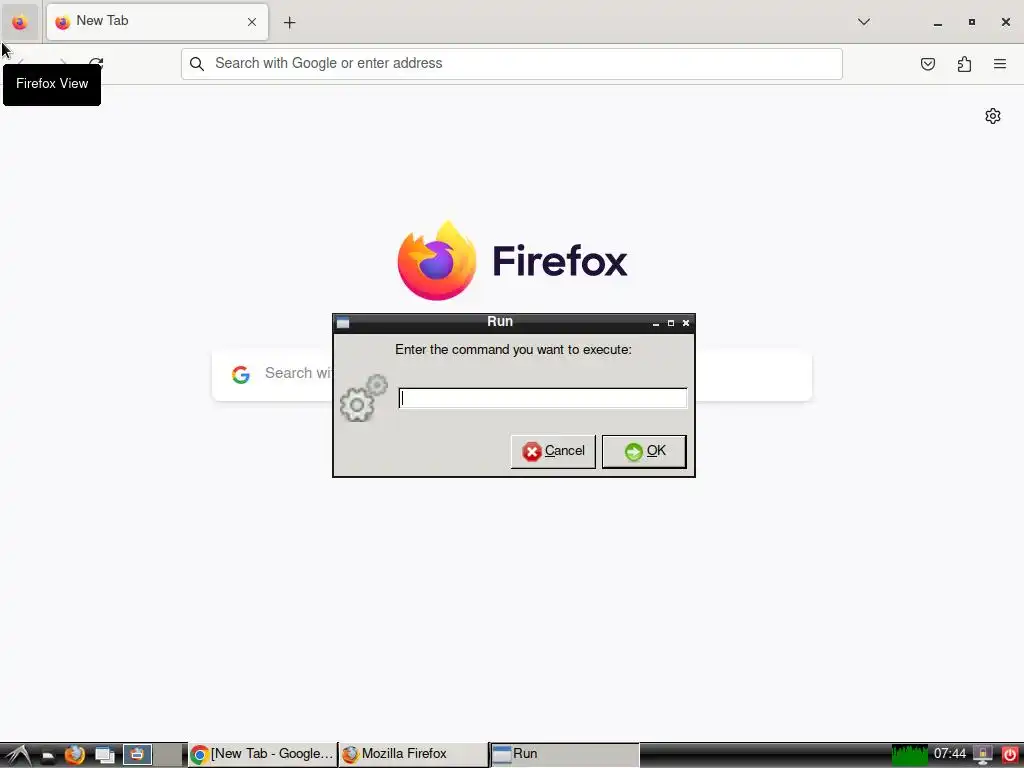Click the red power logout button
Image resolution: width=1024 pixels, height=768 pixels.
pyautogui.click(x=1010, y=755)
